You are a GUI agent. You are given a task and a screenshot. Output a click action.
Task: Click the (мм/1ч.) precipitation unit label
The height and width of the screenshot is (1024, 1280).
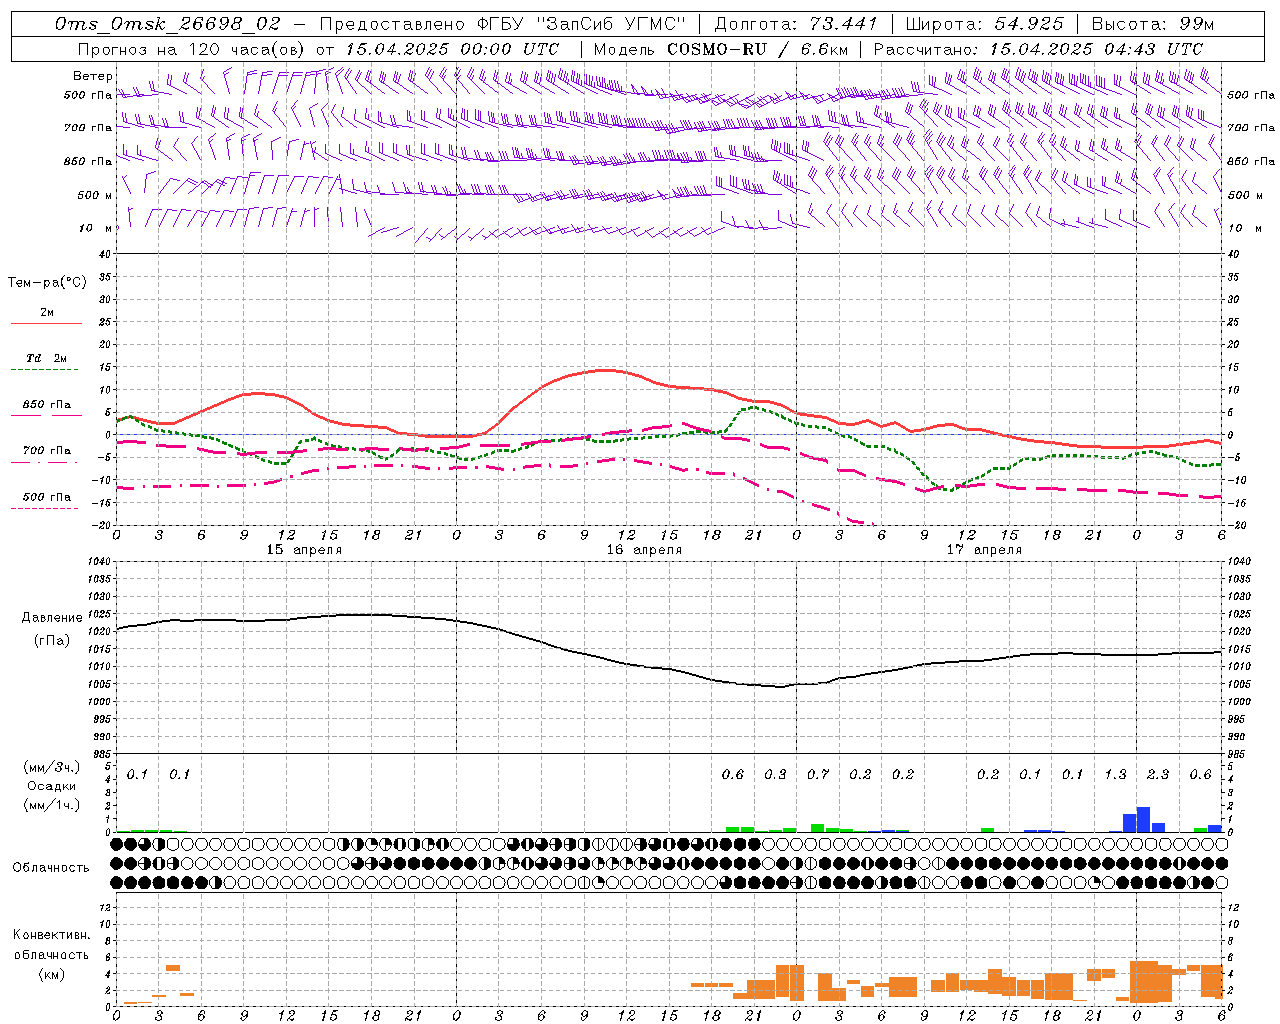[53, 805]
